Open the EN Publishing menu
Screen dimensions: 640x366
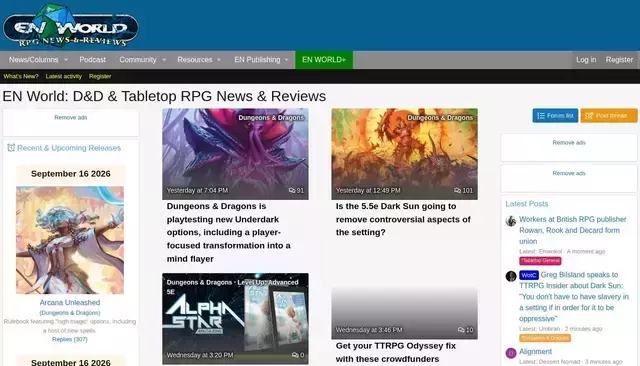point(257,60)
